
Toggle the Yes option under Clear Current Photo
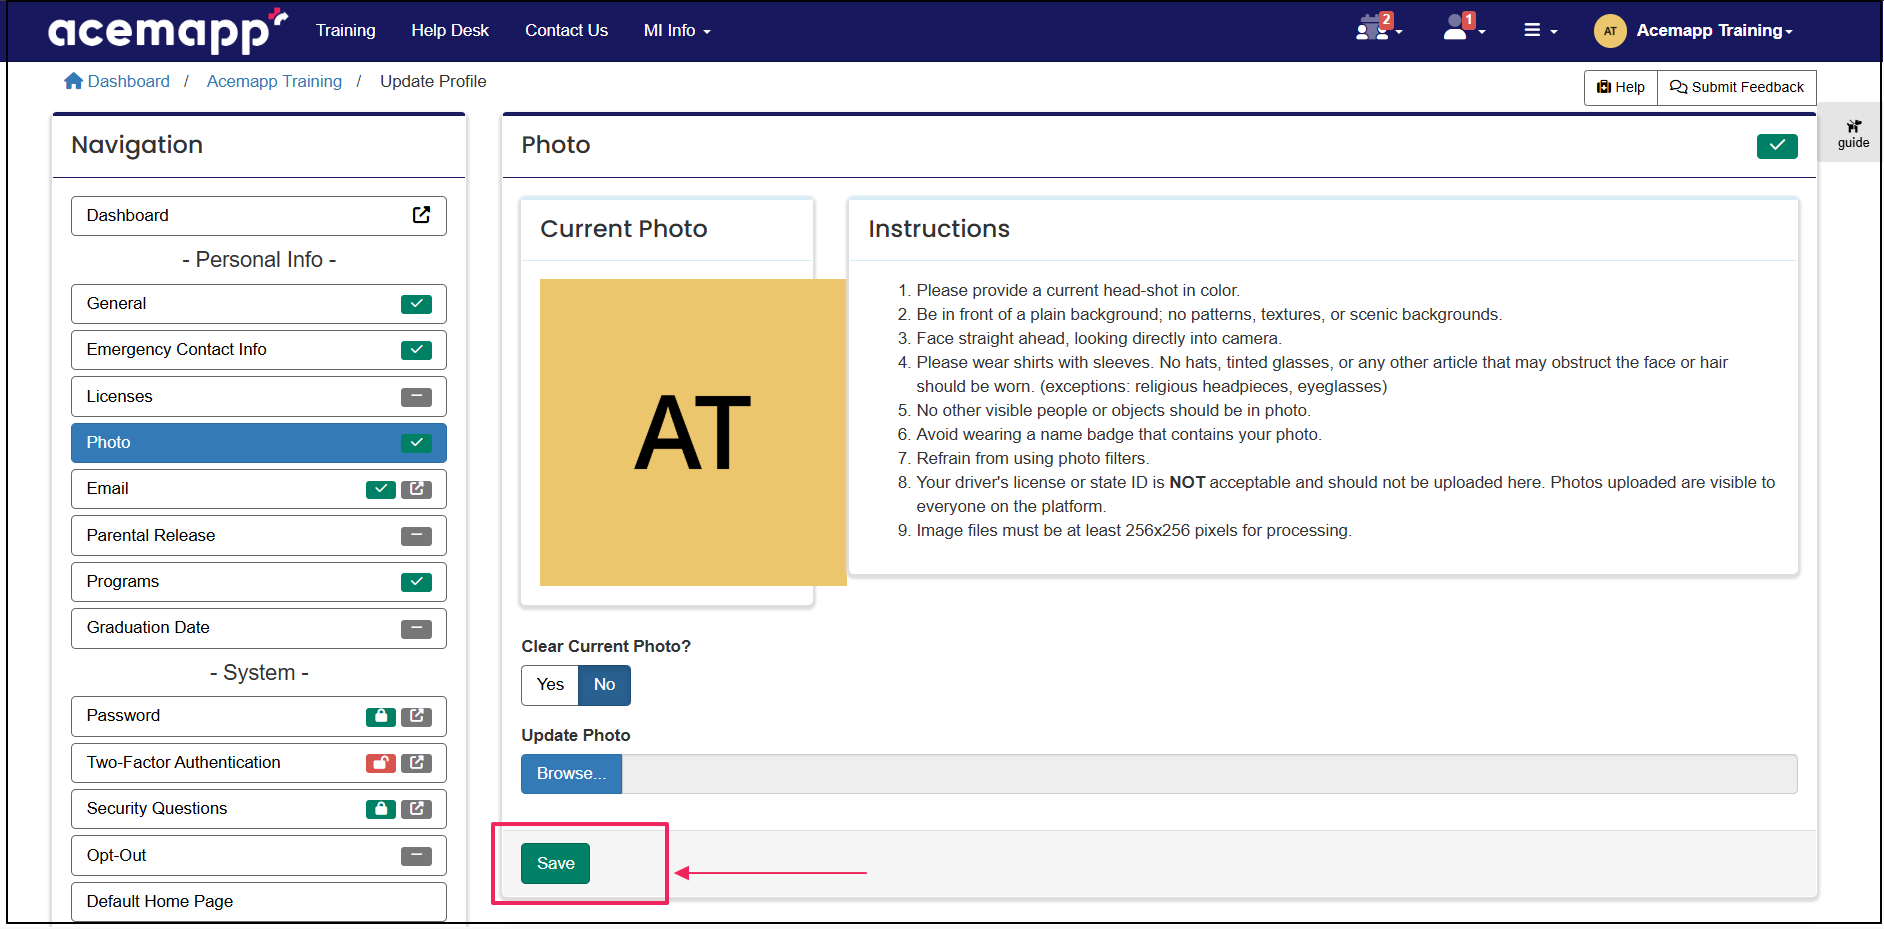[x=549, y=685]
